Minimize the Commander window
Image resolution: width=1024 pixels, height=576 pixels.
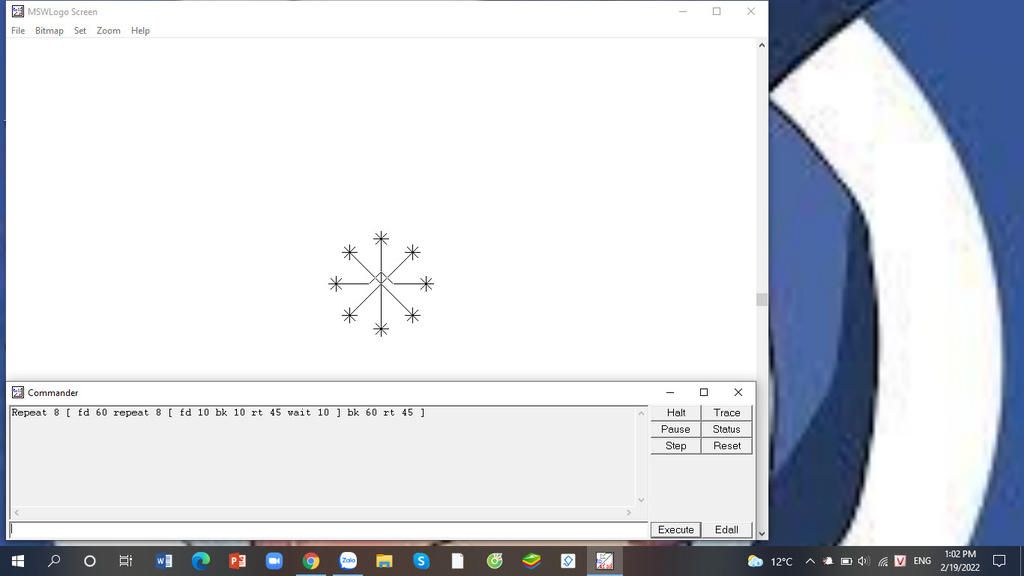tap(670, 392)
